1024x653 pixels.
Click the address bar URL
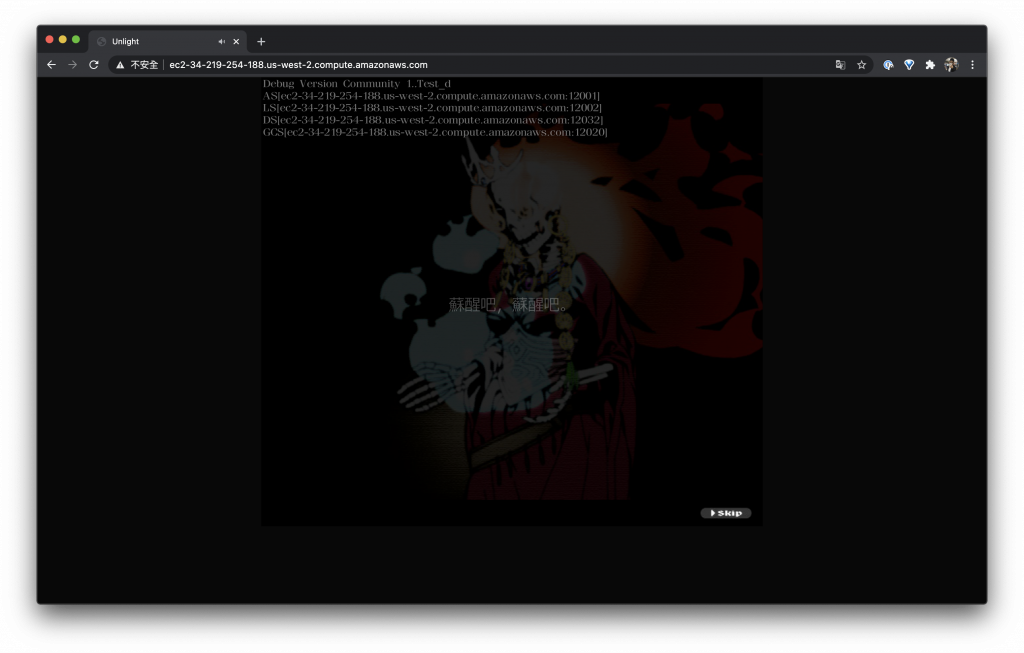pos(298,65)
